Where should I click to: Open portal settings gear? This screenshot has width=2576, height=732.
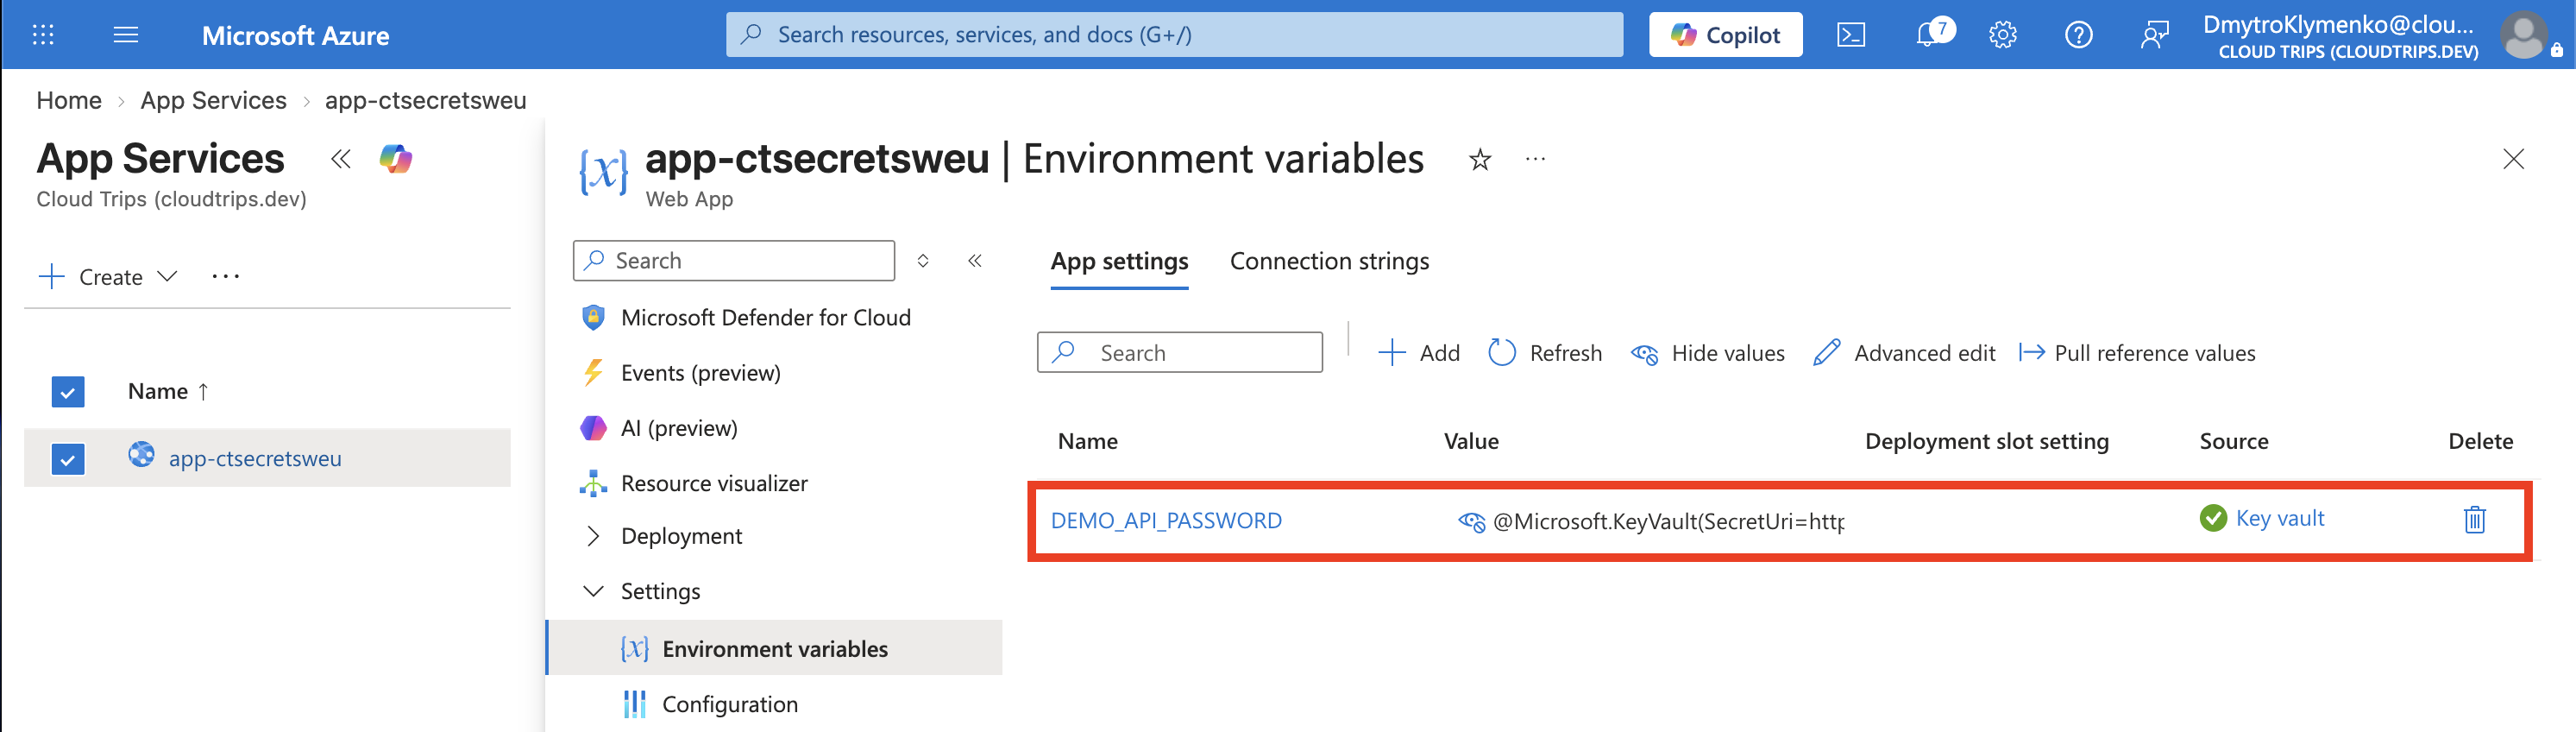pyautogui.click(x=2002, y=35)
